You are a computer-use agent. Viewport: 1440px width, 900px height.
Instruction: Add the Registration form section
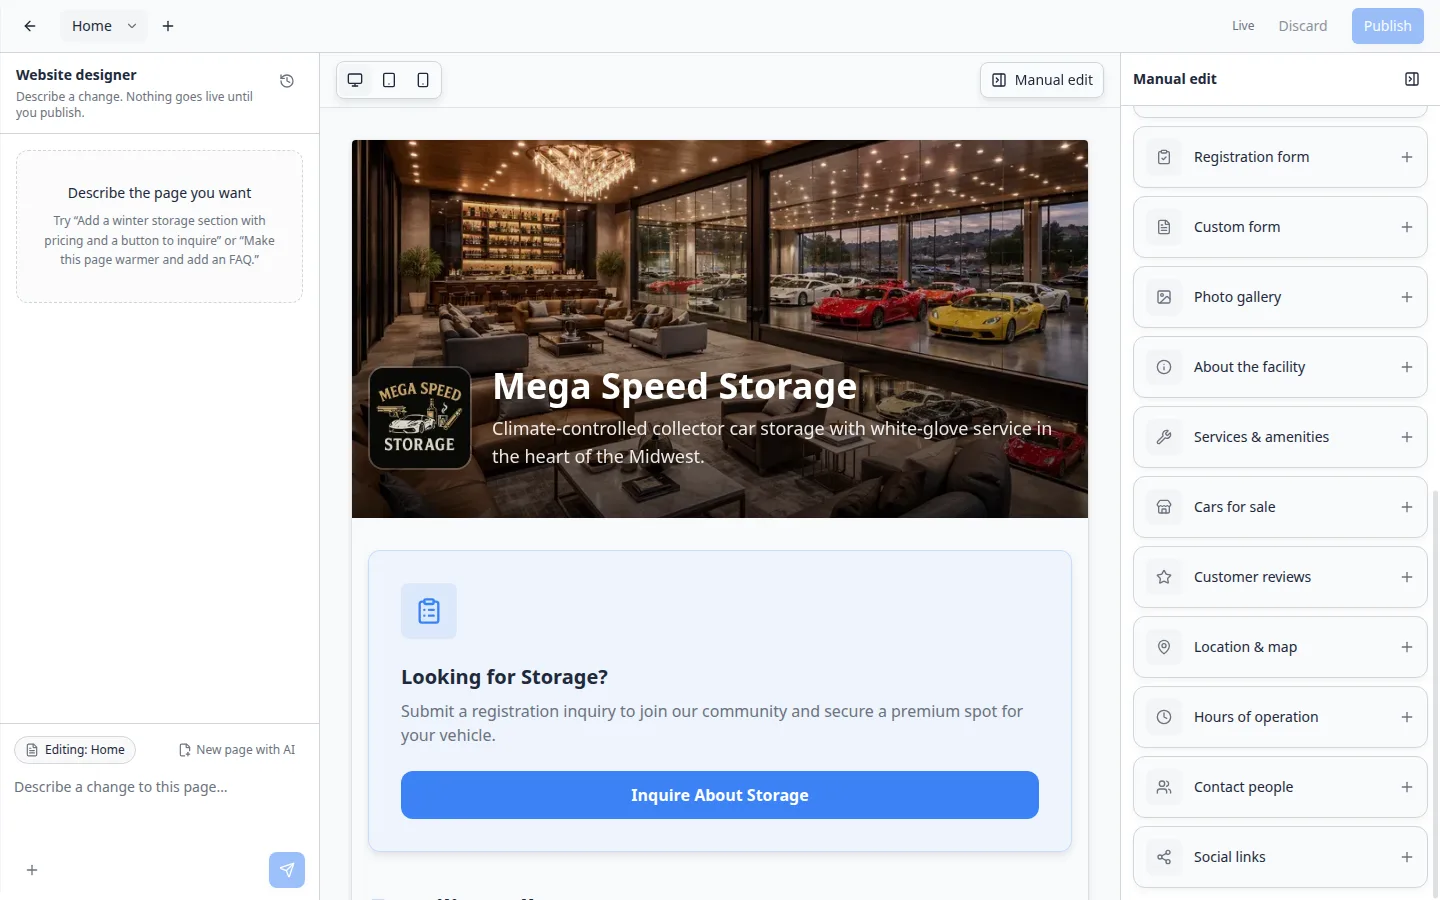click(1407, 157)
